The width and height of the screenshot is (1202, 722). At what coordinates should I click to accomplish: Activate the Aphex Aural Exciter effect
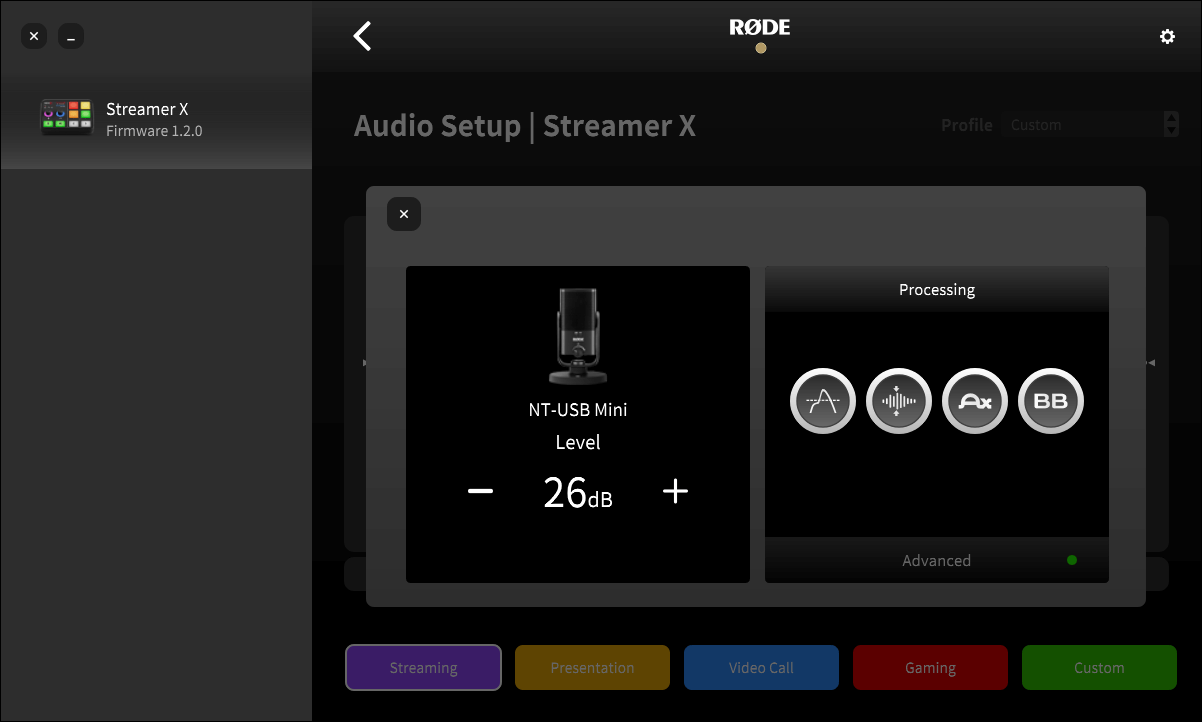point(975,400)
